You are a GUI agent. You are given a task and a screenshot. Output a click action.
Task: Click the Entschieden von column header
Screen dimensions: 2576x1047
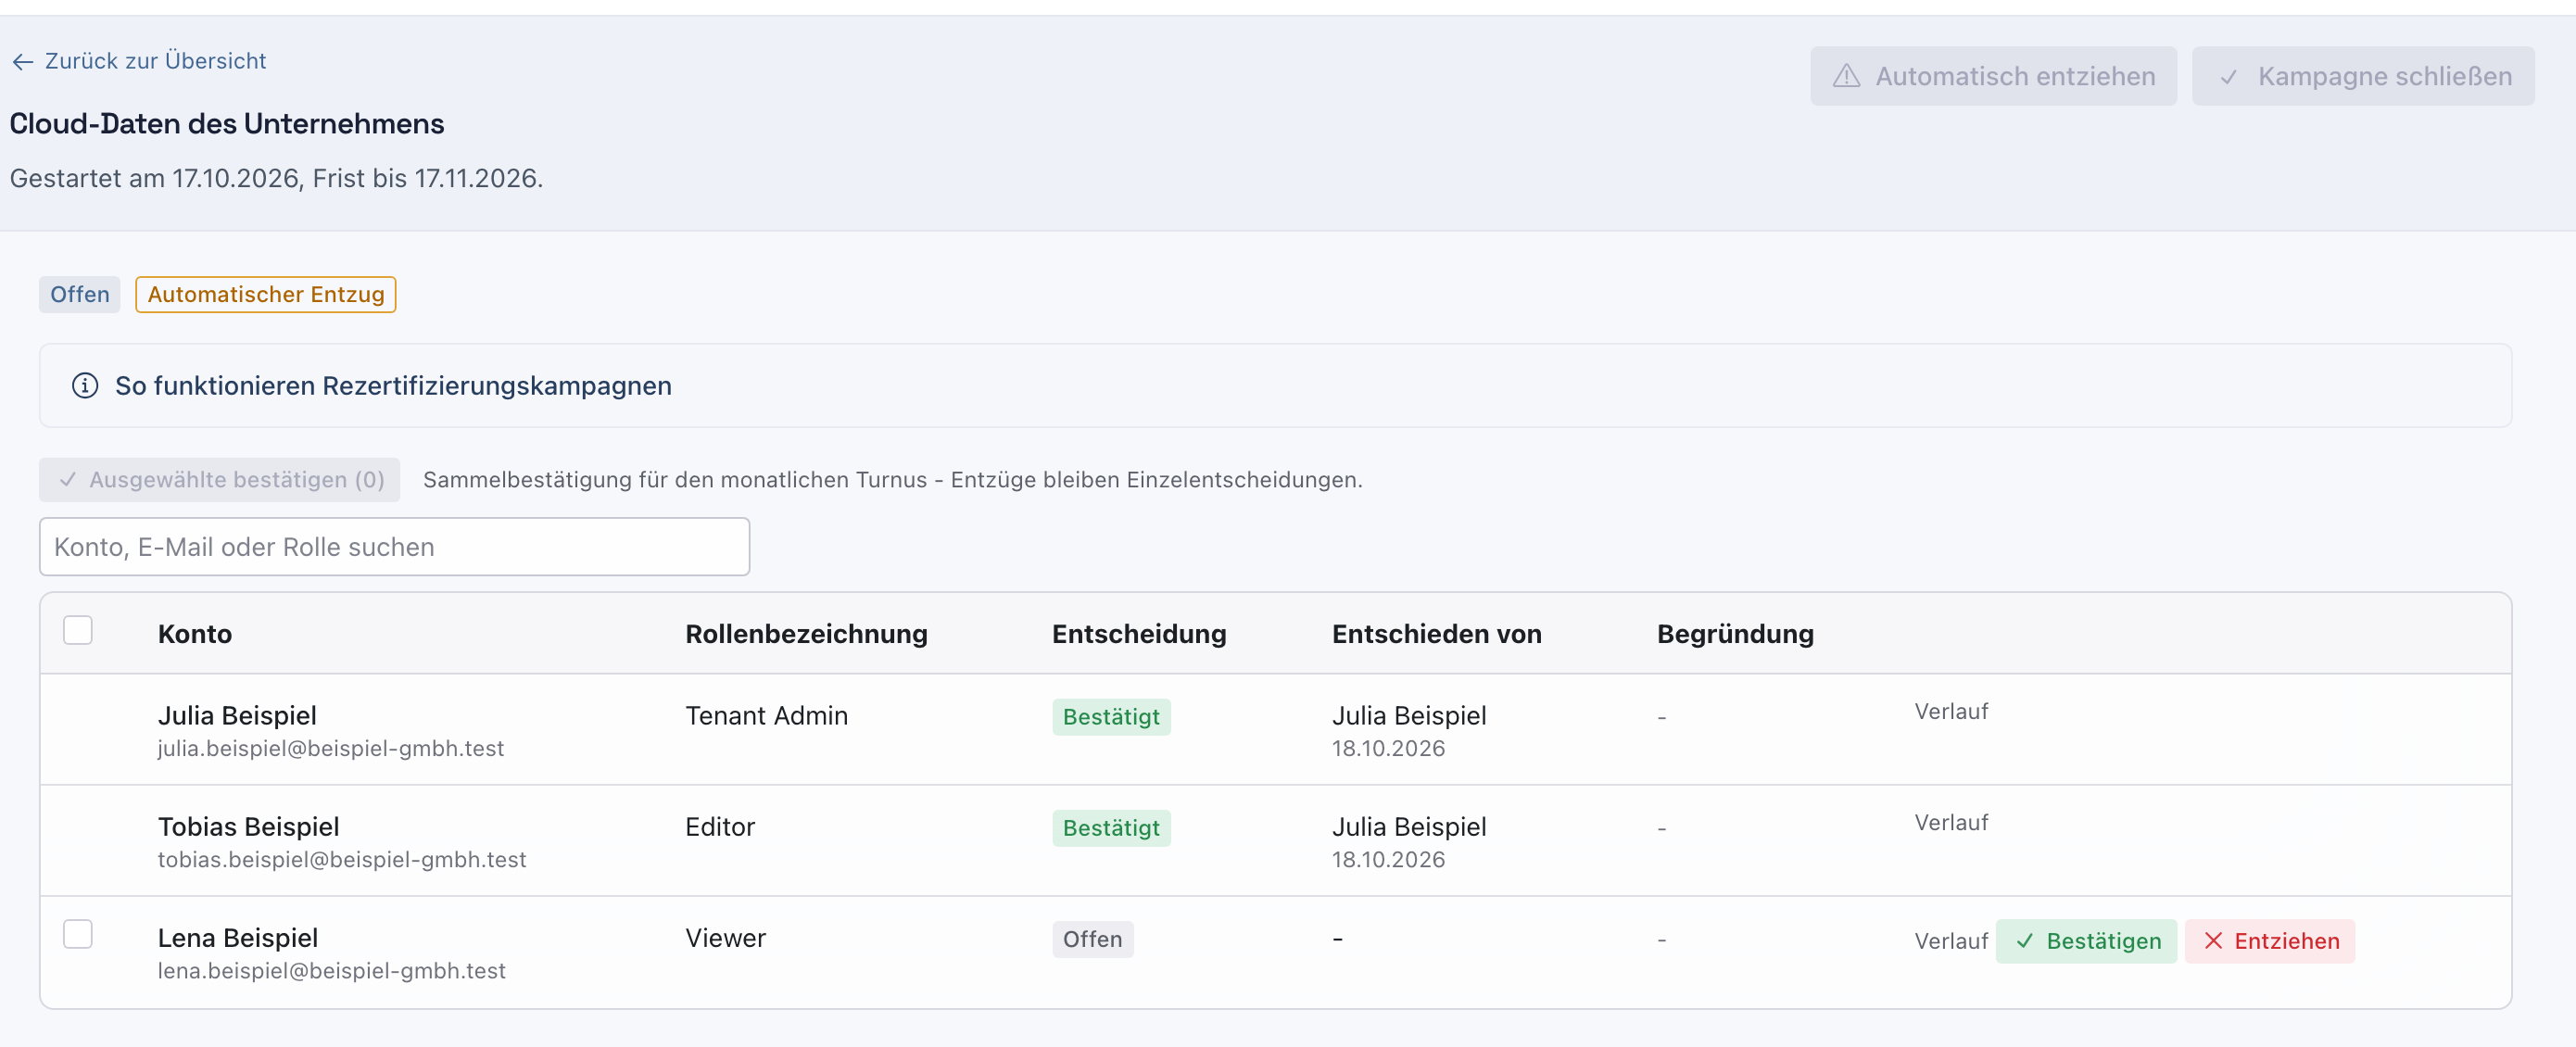1436,634
